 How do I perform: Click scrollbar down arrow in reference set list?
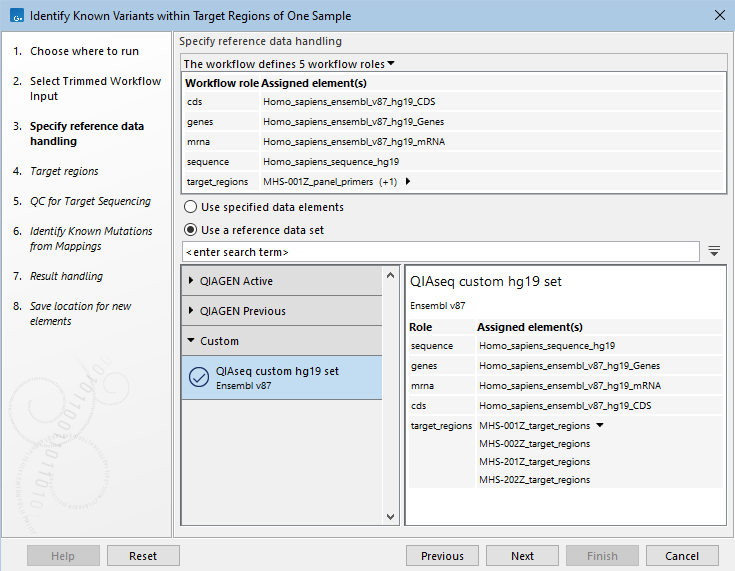391,517
